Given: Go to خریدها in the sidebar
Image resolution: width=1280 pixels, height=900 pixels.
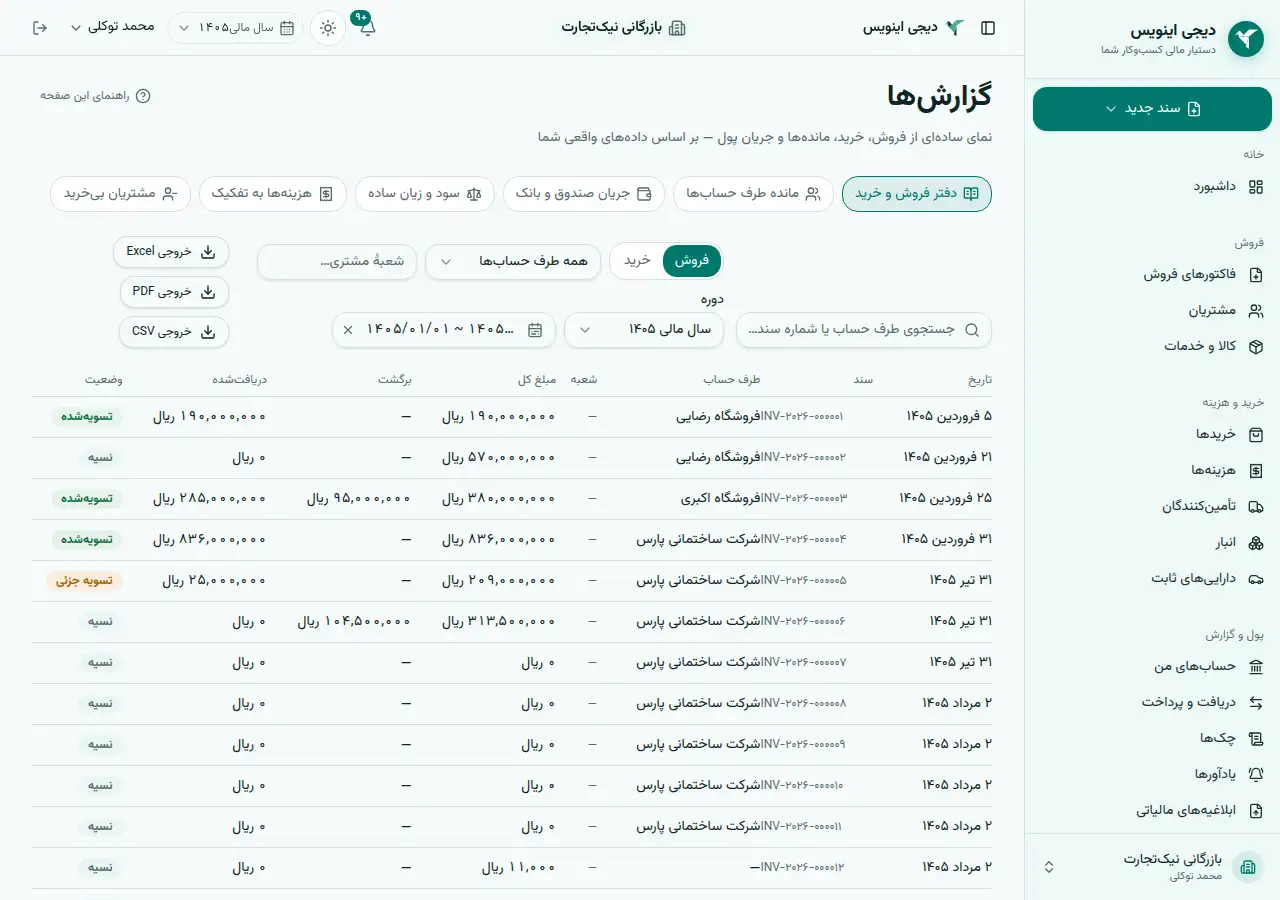Looking at the screenshot, I should [x=1152, y=434].
